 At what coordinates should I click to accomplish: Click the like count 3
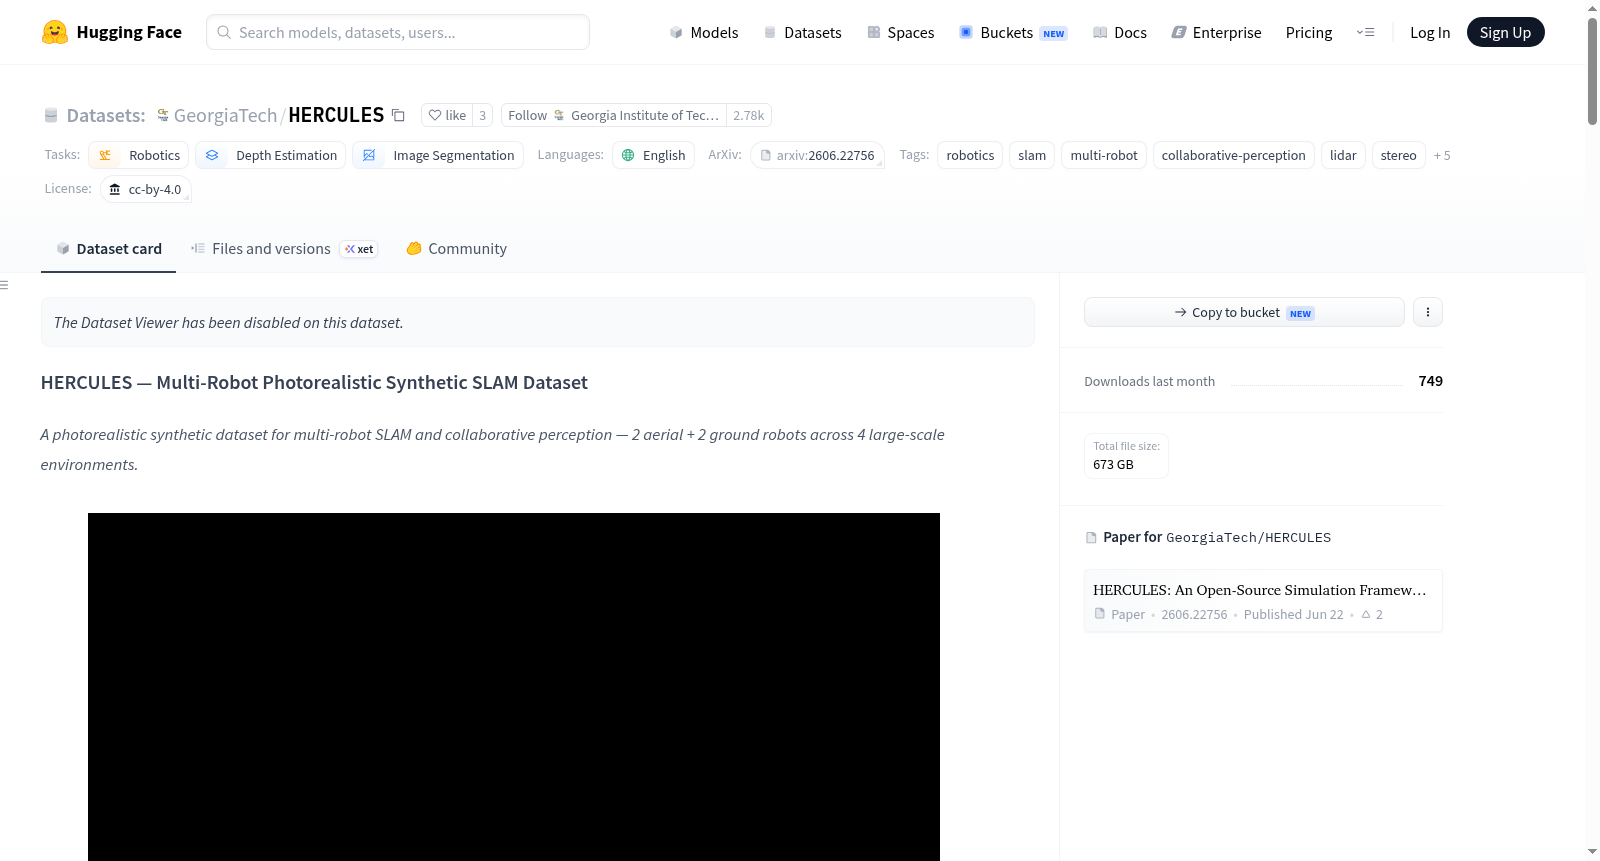482,115
